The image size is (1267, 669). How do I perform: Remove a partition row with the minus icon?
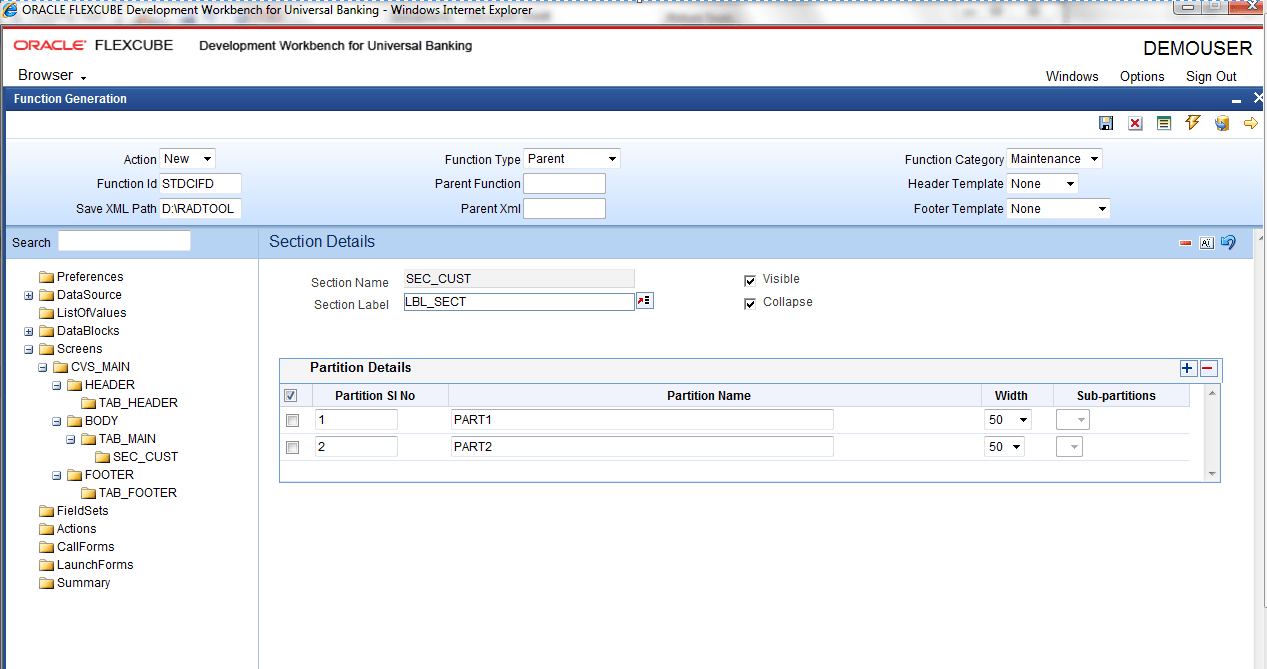coord(1207,368)
